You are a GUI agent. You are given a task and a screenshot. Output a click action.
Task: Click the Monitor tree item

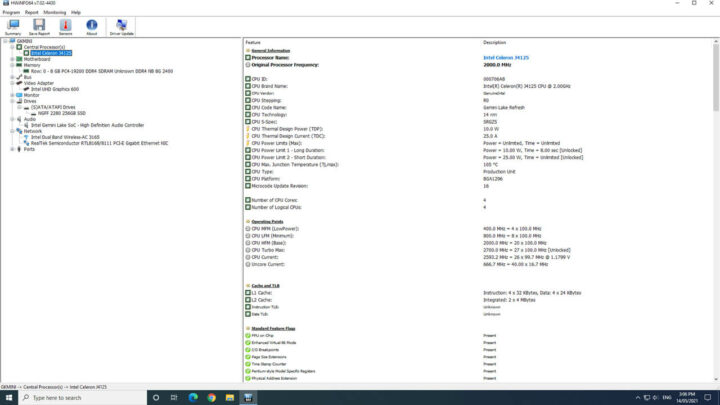31,95
